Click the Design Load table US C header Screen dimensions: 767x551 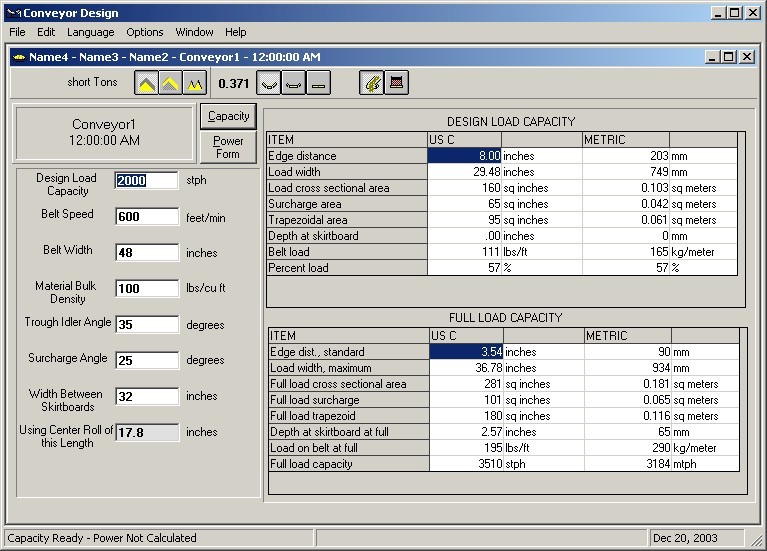point(464,140)
